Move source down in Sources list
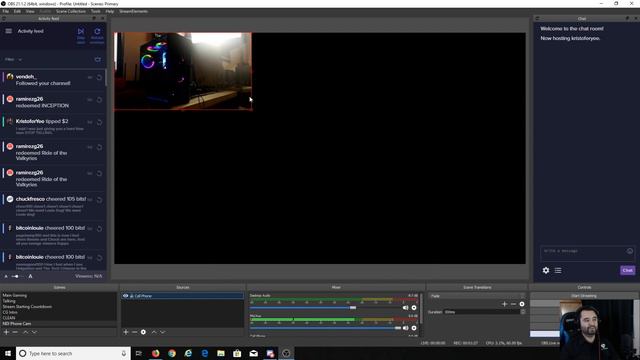 [x=162, y=332]
